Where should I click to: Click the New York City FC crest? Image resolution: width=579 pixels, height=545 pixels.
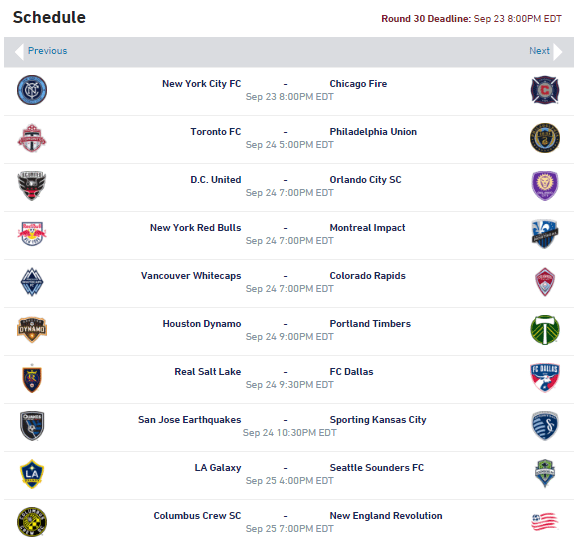click(32, 90)
